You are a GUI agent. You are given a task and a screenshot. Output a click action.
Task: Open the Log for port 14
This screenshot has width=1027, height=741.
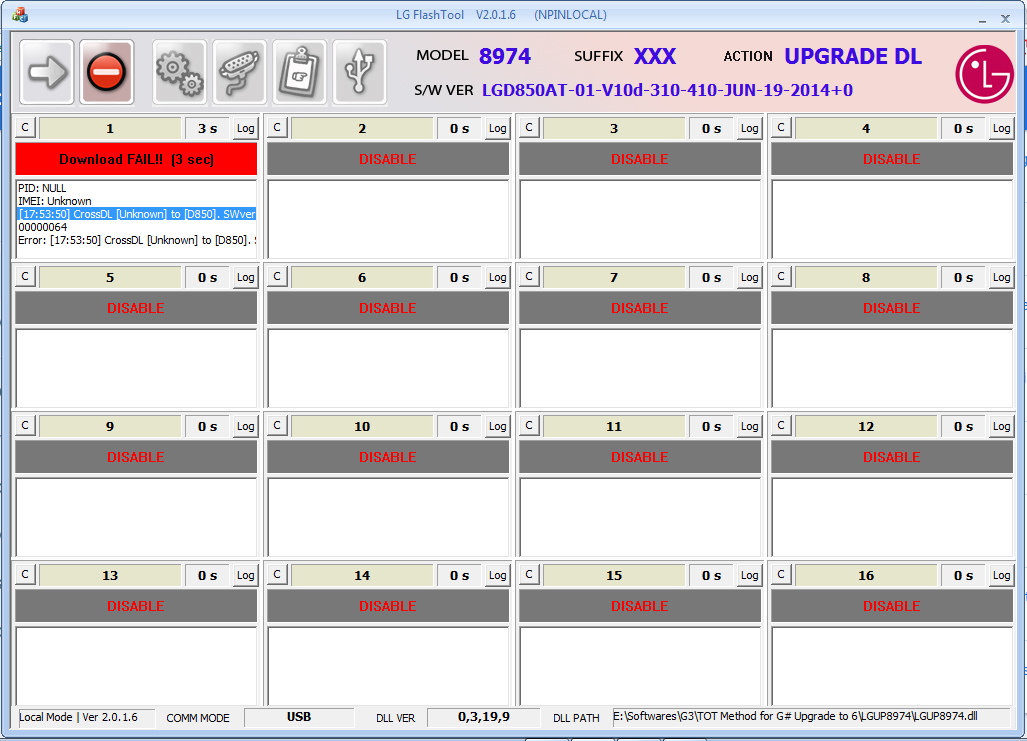coord(498,575)
